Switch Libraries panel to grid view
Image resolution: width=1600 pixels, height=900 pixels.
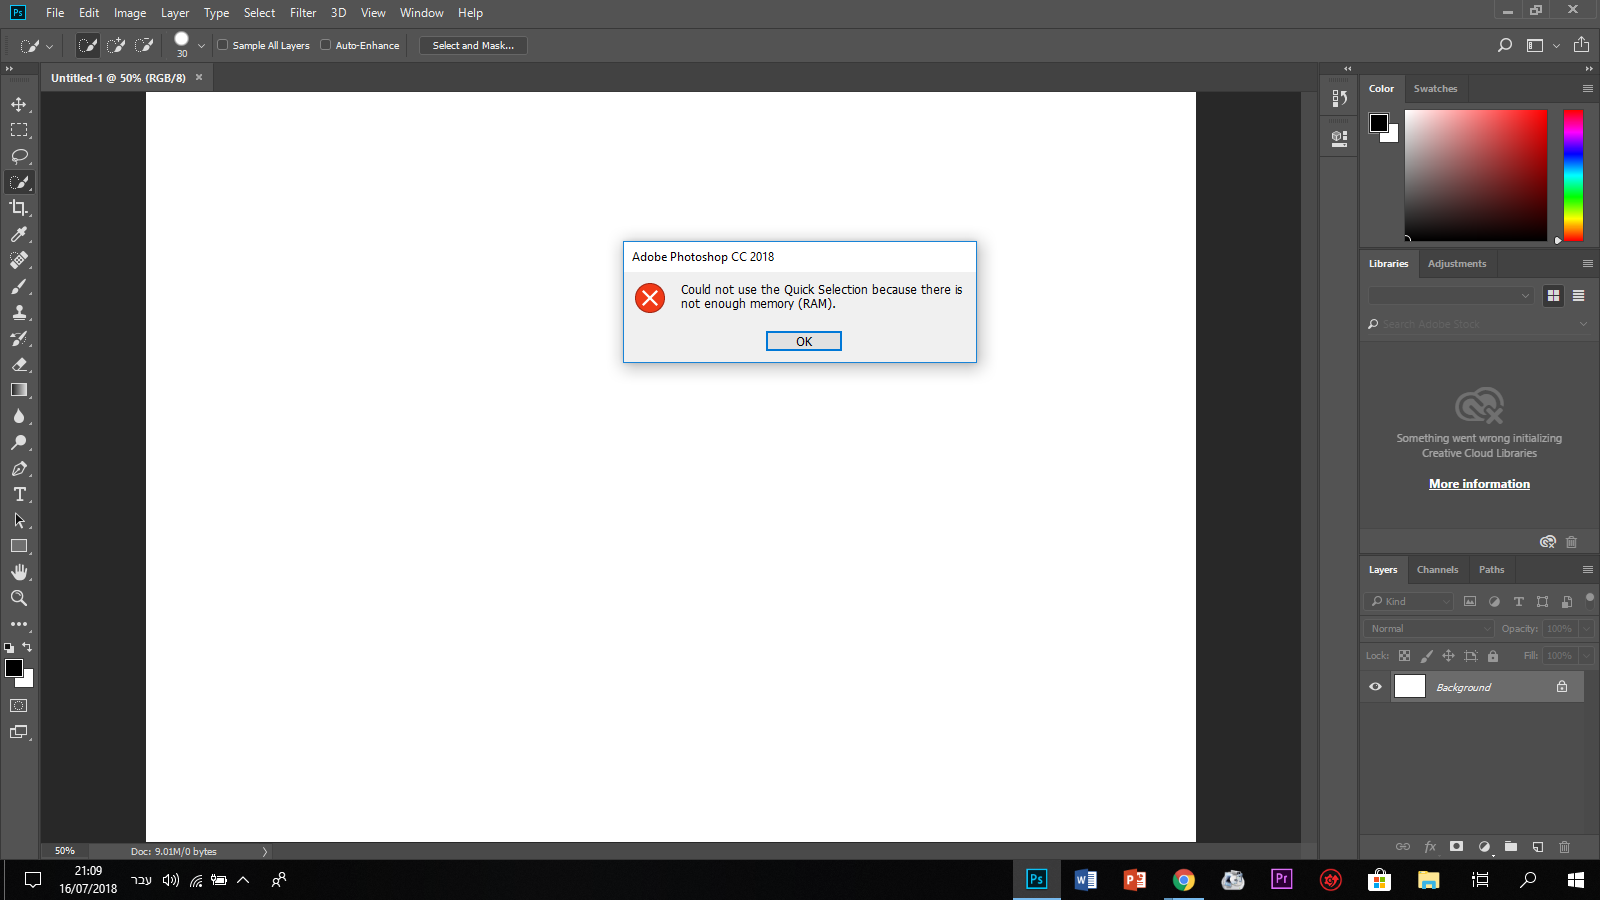(x=1553, y=296)
